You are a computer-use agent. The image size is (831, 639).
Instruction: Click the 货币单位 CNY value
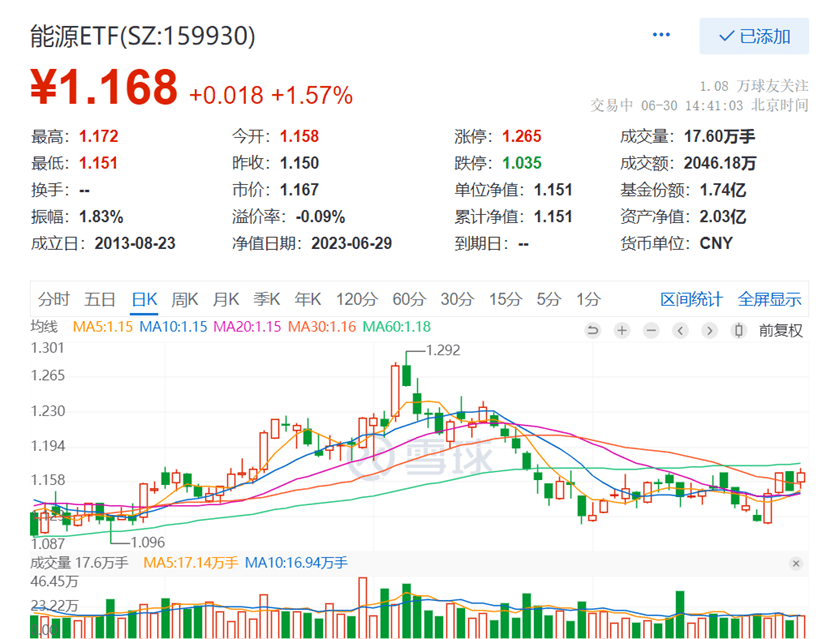(x=716, y=243)
